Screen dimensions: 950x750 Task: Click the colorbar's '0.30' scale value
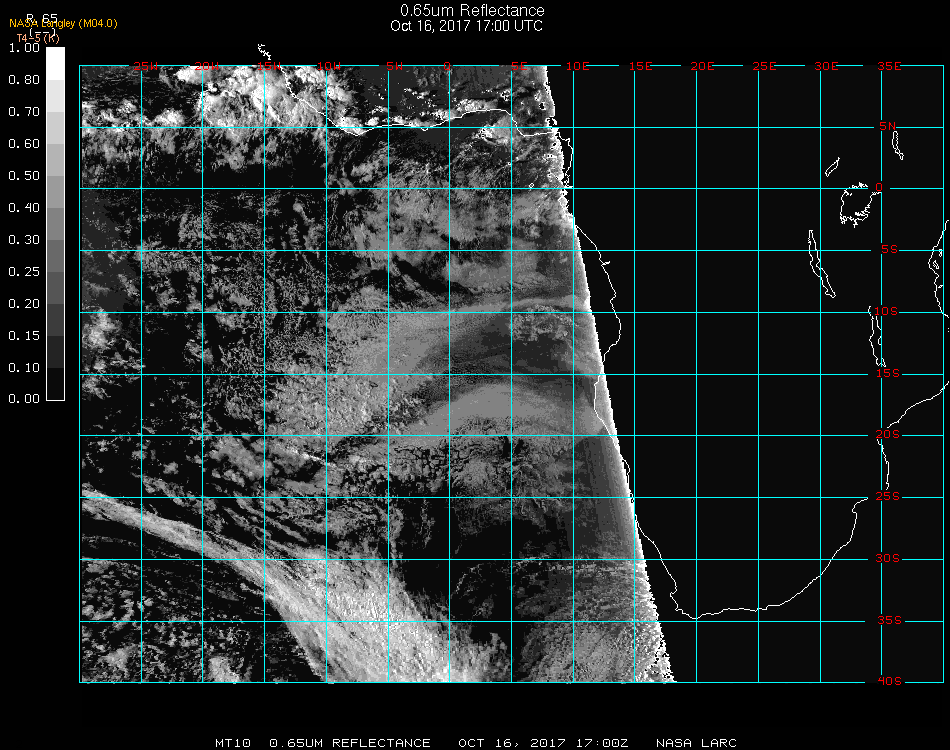click(24, 240)
